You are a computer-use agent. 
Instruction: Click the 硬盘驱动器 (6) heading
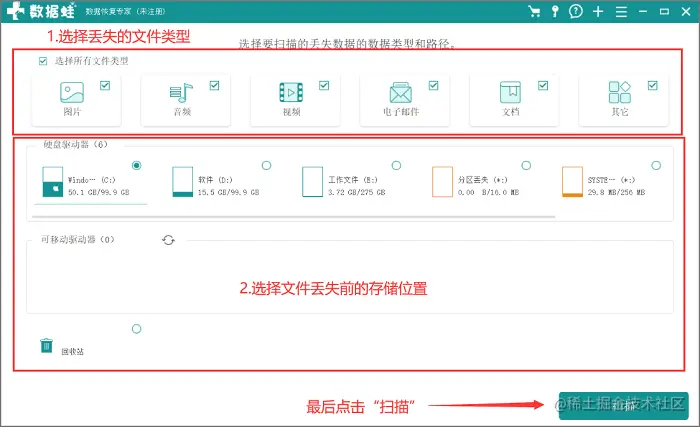pos(75,144)
